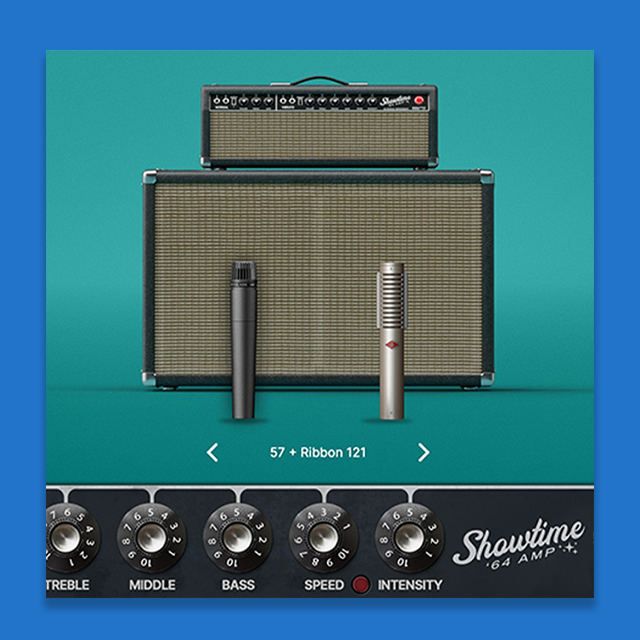Click the Showtime '64 Amp logo
The height and width of the screenshot is (640, 640).
coord(519,548)
